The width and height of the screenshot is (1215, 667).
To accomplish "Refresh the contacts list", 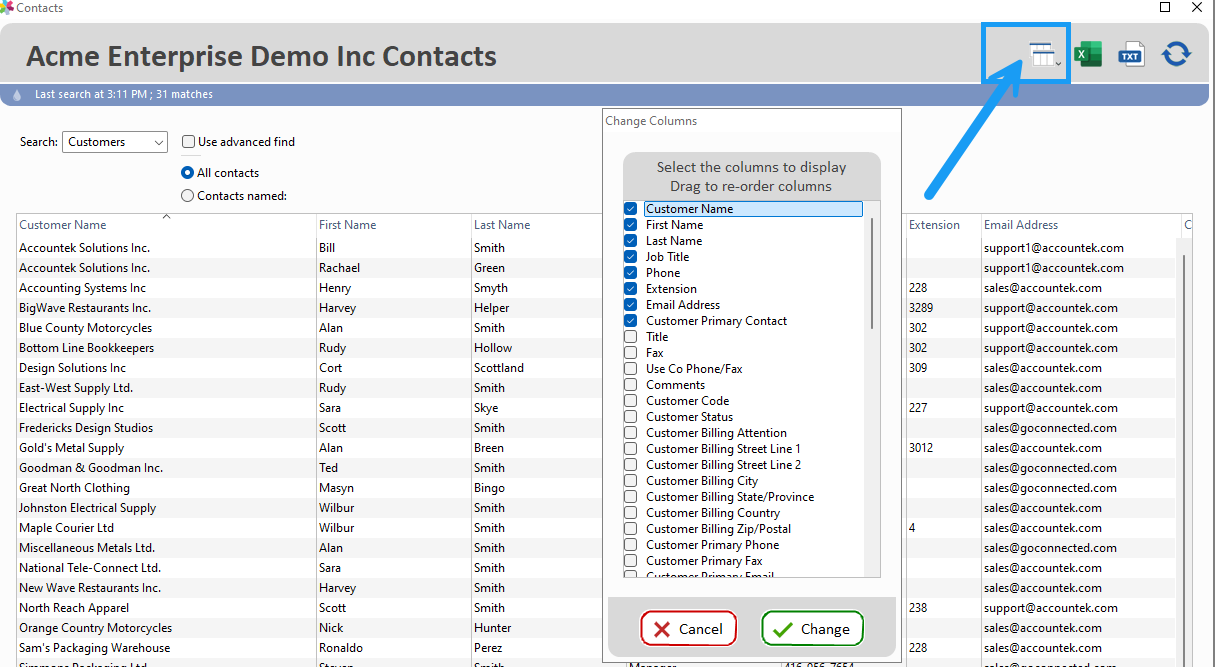I will (x=1176, y=54).
